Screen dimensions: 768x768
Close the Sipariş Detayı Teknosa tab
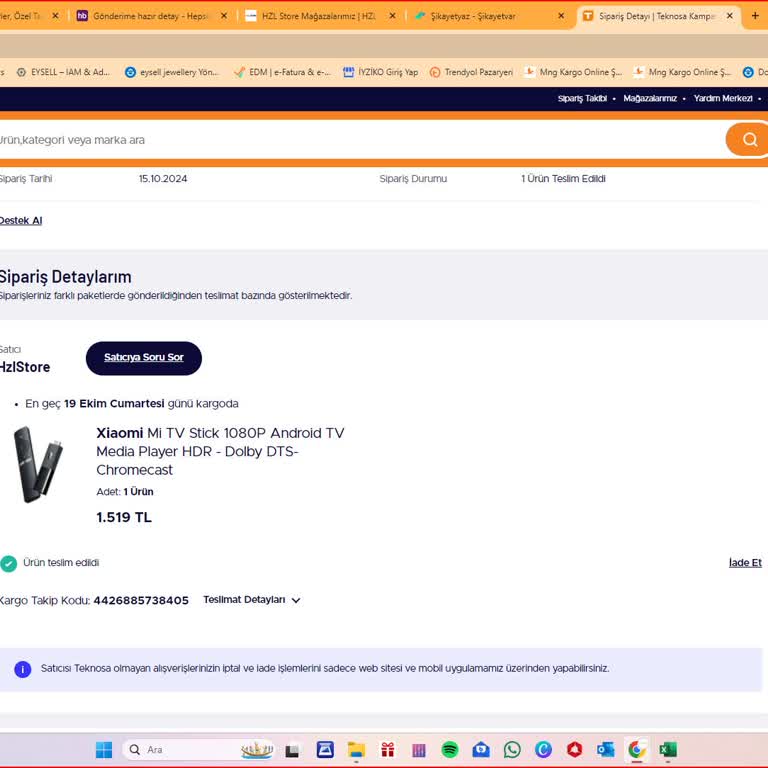tap(730, 16)
